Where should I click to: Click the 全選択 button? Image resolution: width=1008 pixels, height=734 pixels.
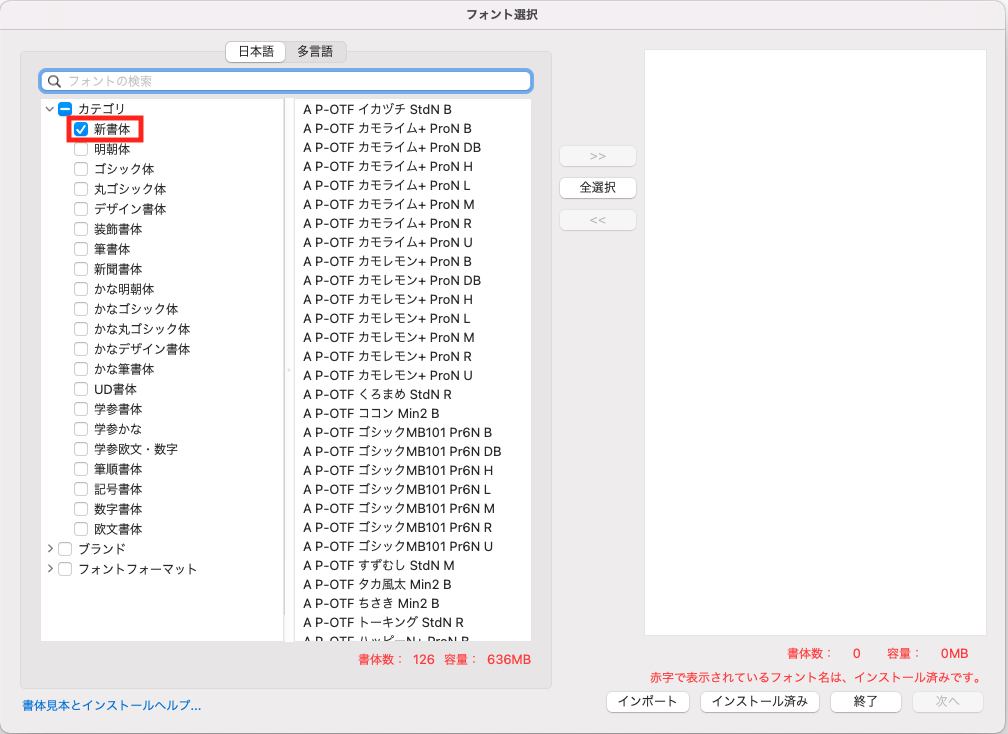tap(598, 188)
